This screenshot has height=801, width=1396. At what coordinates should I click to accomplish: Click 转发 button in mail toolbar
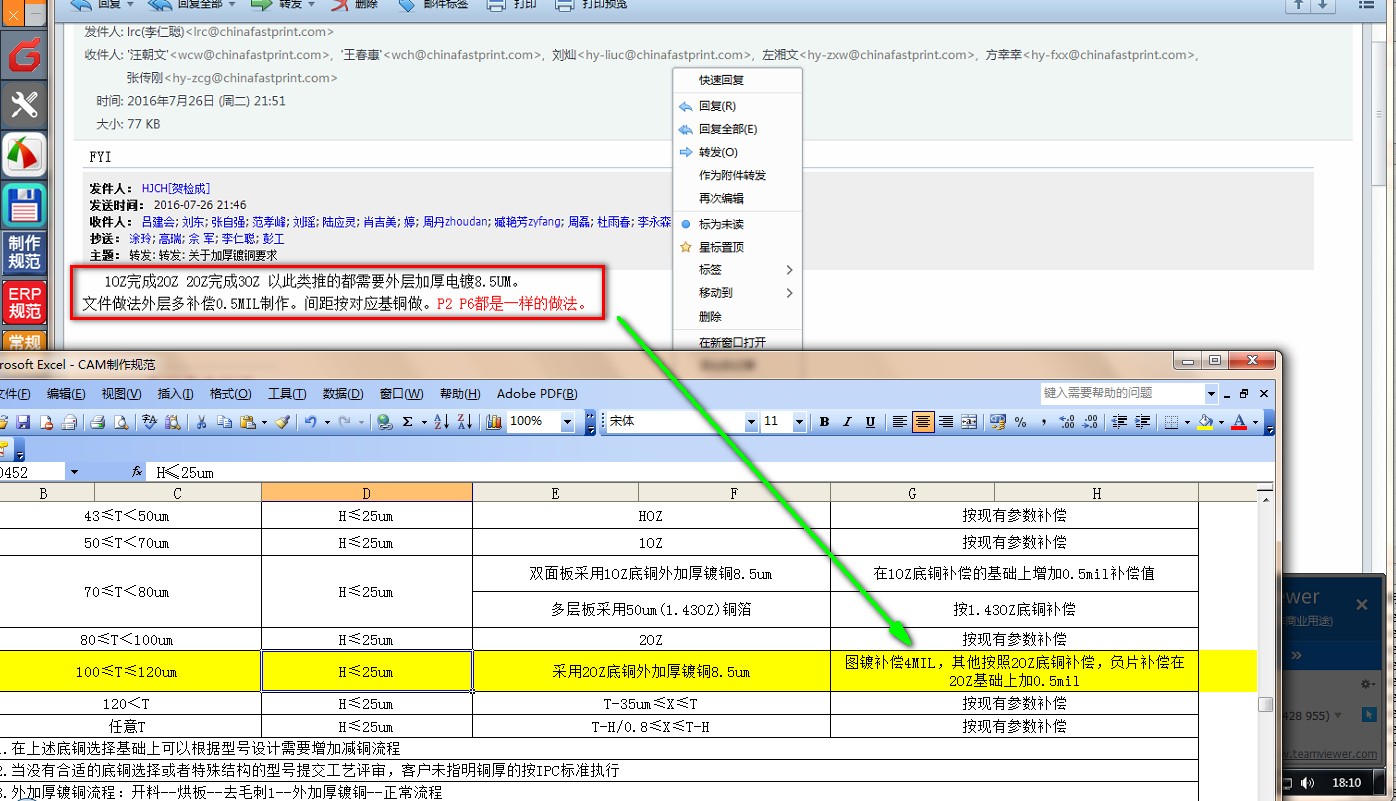(x=279, y=4)
